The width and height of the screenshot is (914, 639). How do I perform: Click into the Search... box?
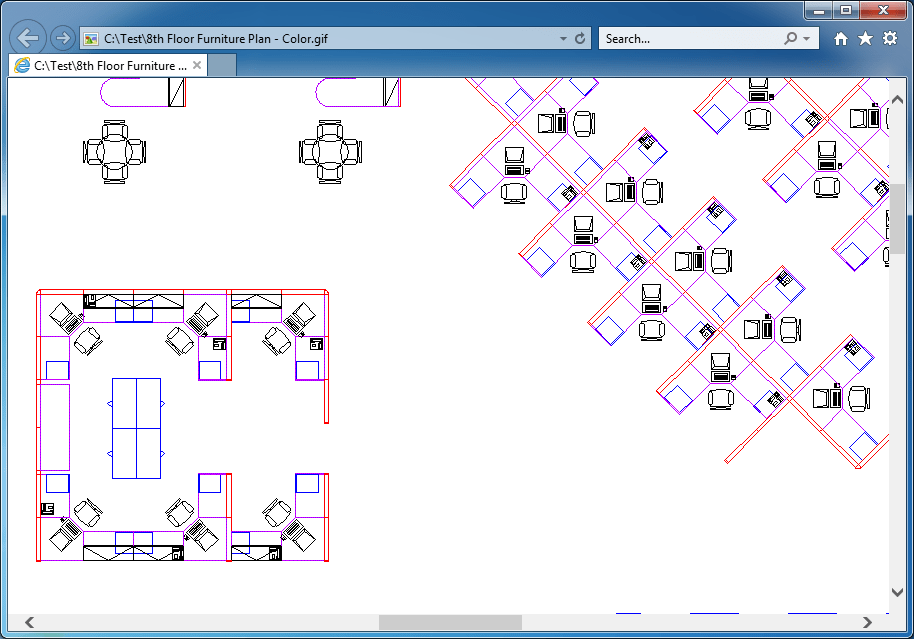(691, 38)
